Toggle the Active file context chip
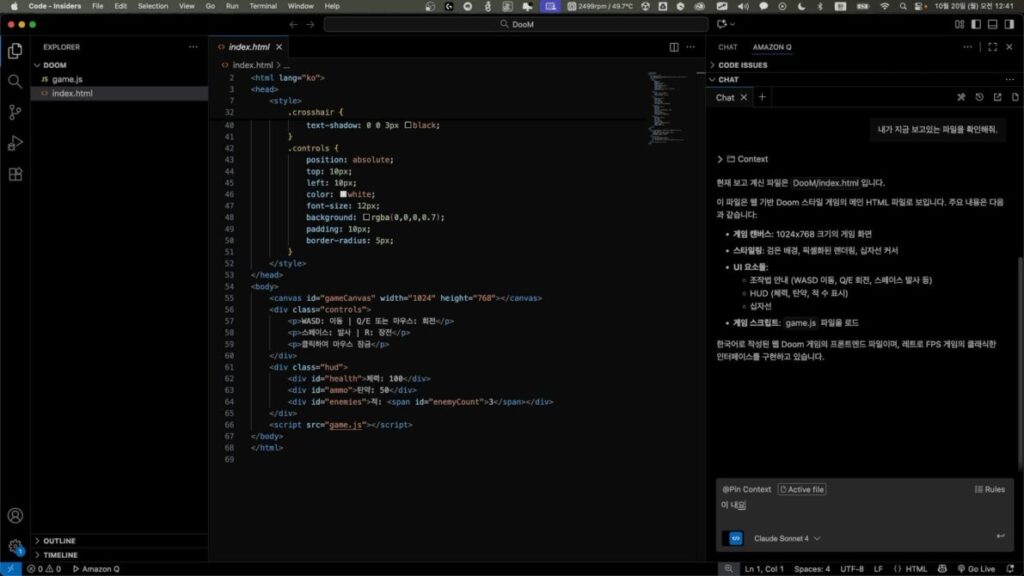Viewport: 1024px width, 576px height. coord(803,490)
